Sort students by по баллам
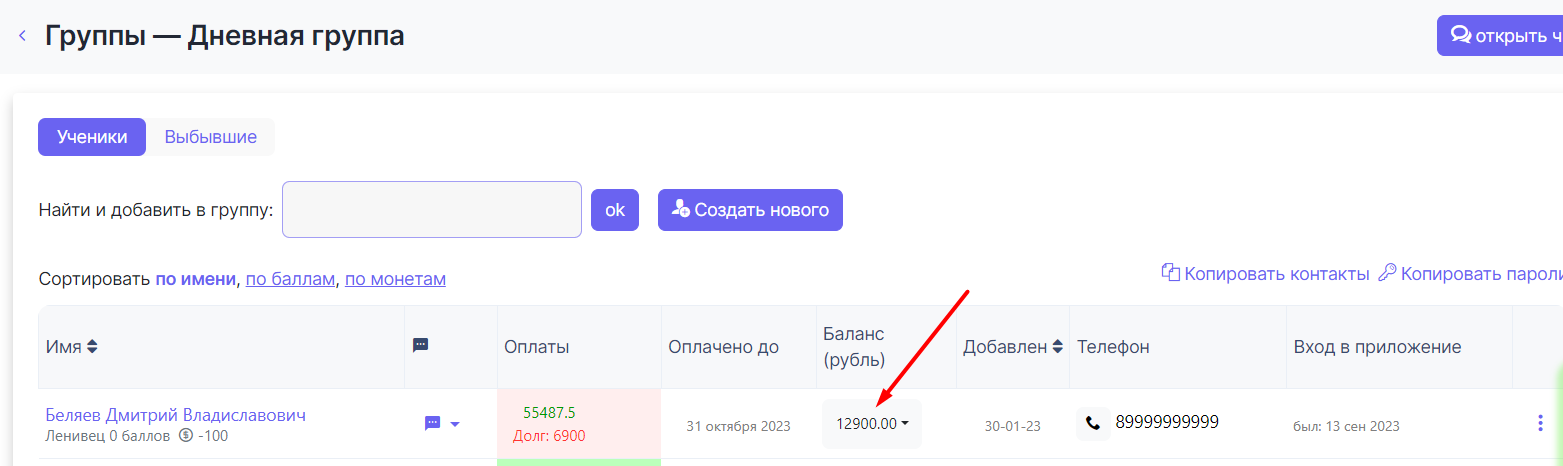The width and height of the screenshot is (1563, 466). point(290,279)
